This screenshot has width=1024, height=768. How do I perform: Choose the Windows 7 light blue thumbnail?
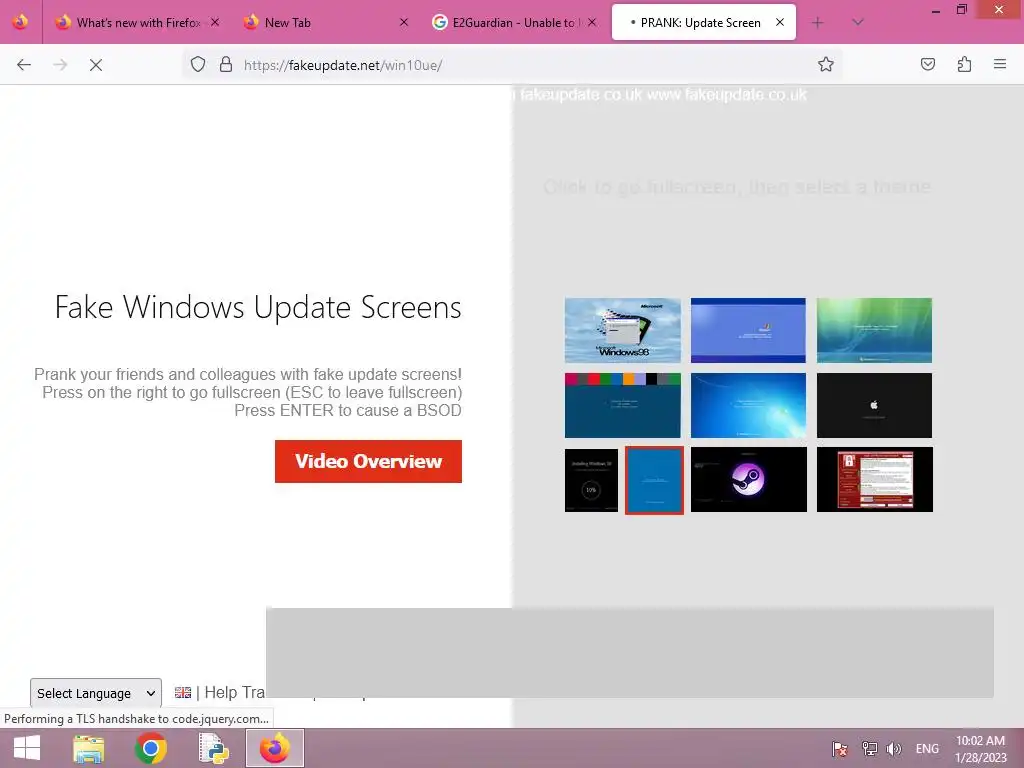[x=748, y=406]
